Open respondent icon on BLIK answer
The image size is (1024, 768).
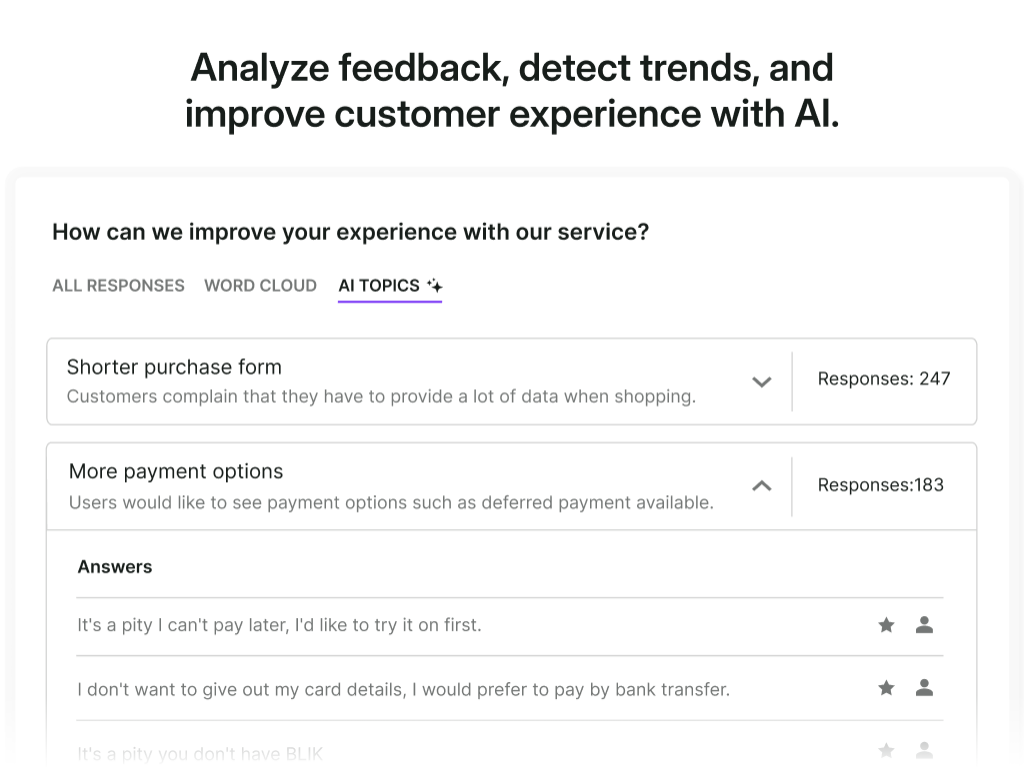point(924,750)
